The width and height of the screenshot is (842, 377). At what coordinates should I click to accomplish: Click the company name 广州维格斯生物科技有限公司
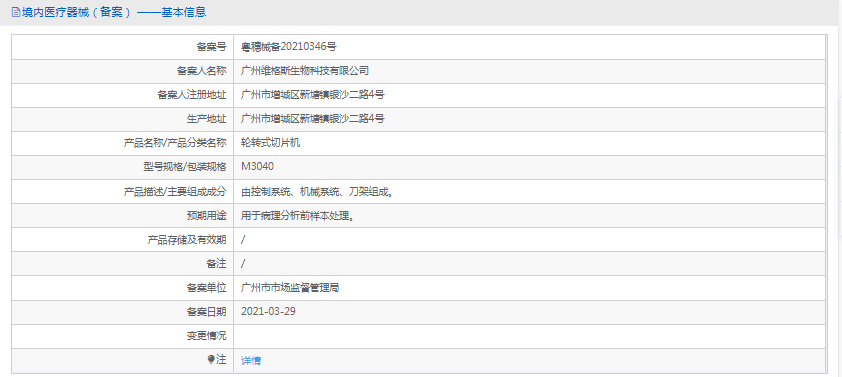click(304, 71)
